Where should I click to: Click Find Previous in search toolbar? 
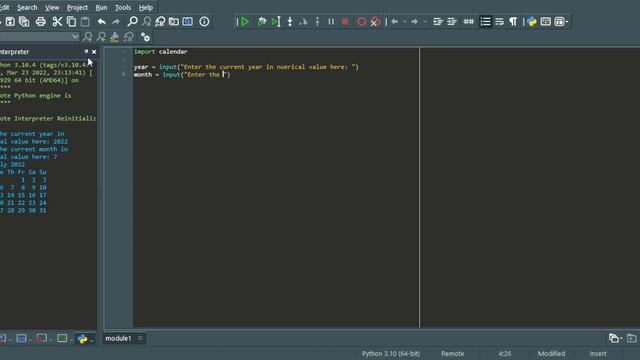[101, 37]
